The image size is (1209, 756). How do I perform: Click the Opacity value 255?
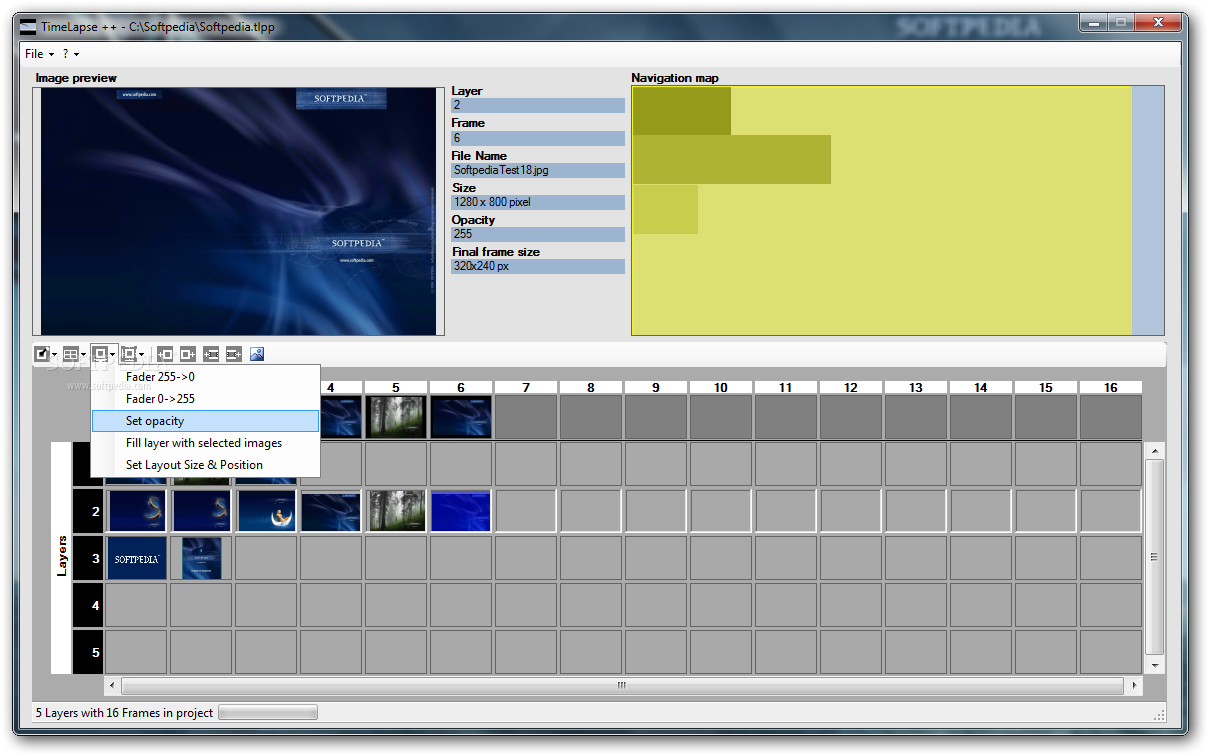538,234
